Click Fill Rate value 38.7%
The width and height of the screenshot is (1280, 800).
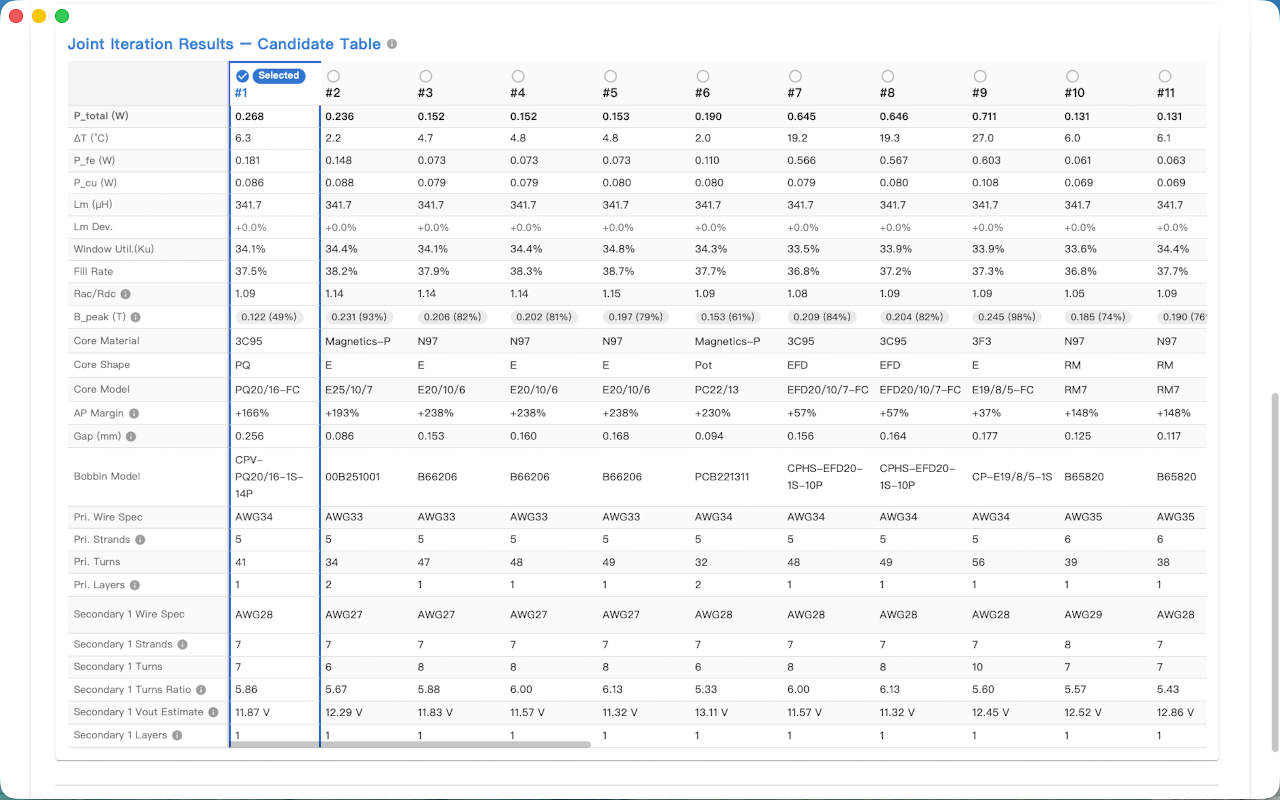[619, 271]
